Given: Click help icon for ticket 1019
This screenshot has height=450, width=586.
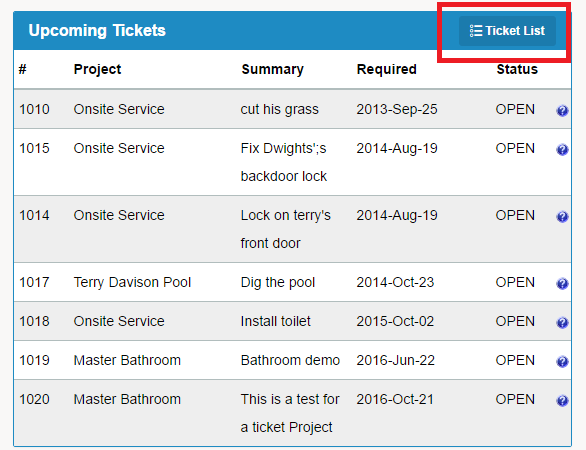Looking at the screenshot, I should 562,361.
